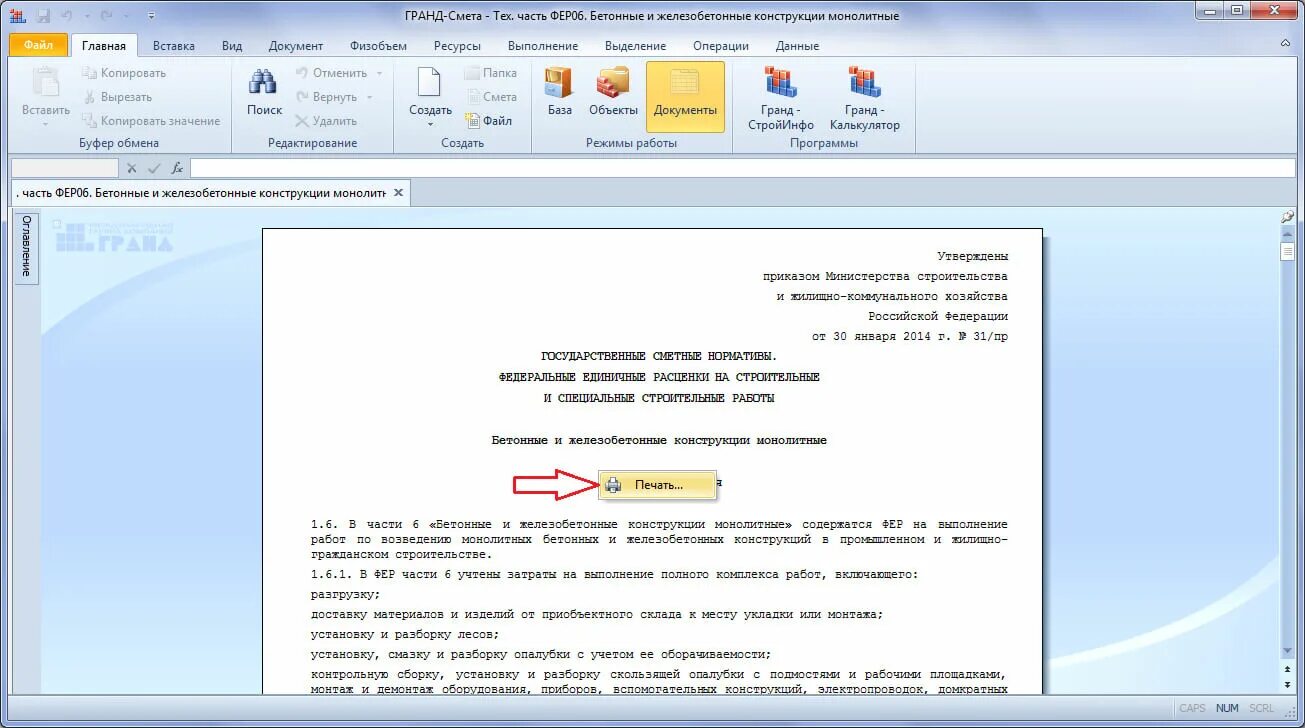Switch to Документы mode
The image size is (1305, 728).
[685, 96]
